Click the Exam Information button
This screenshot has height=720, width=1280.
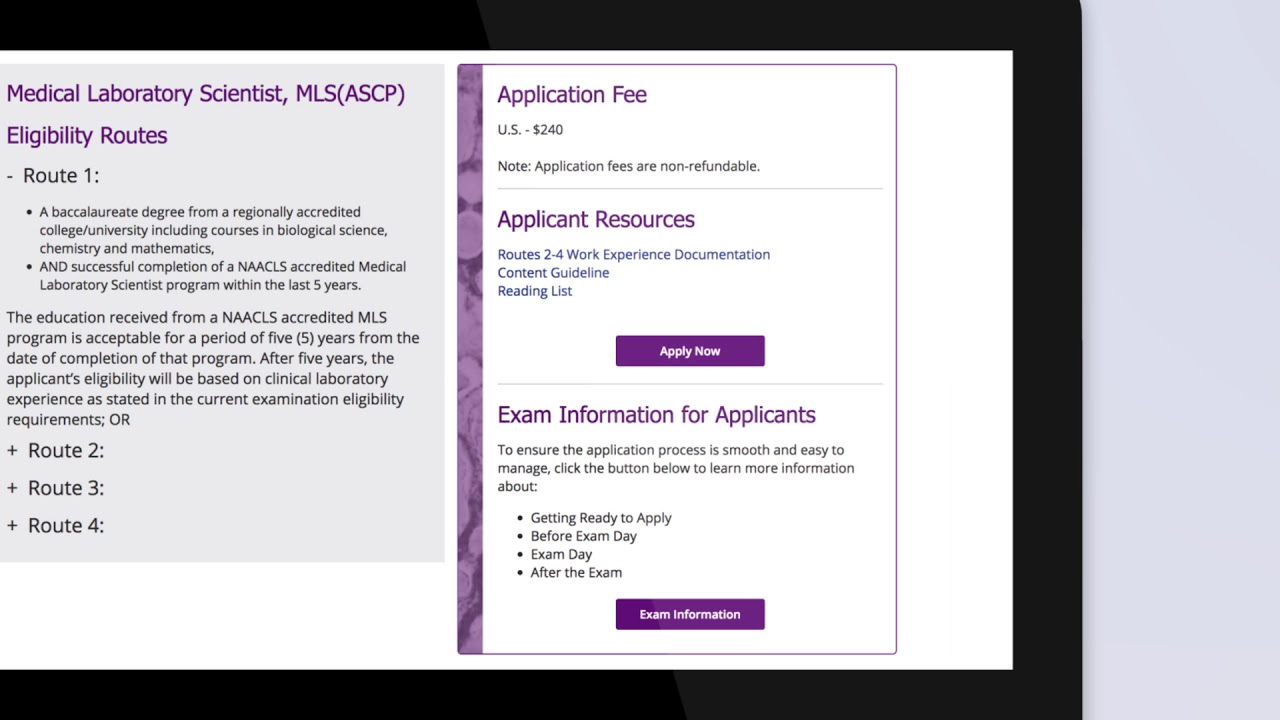(x=690, y=614)
